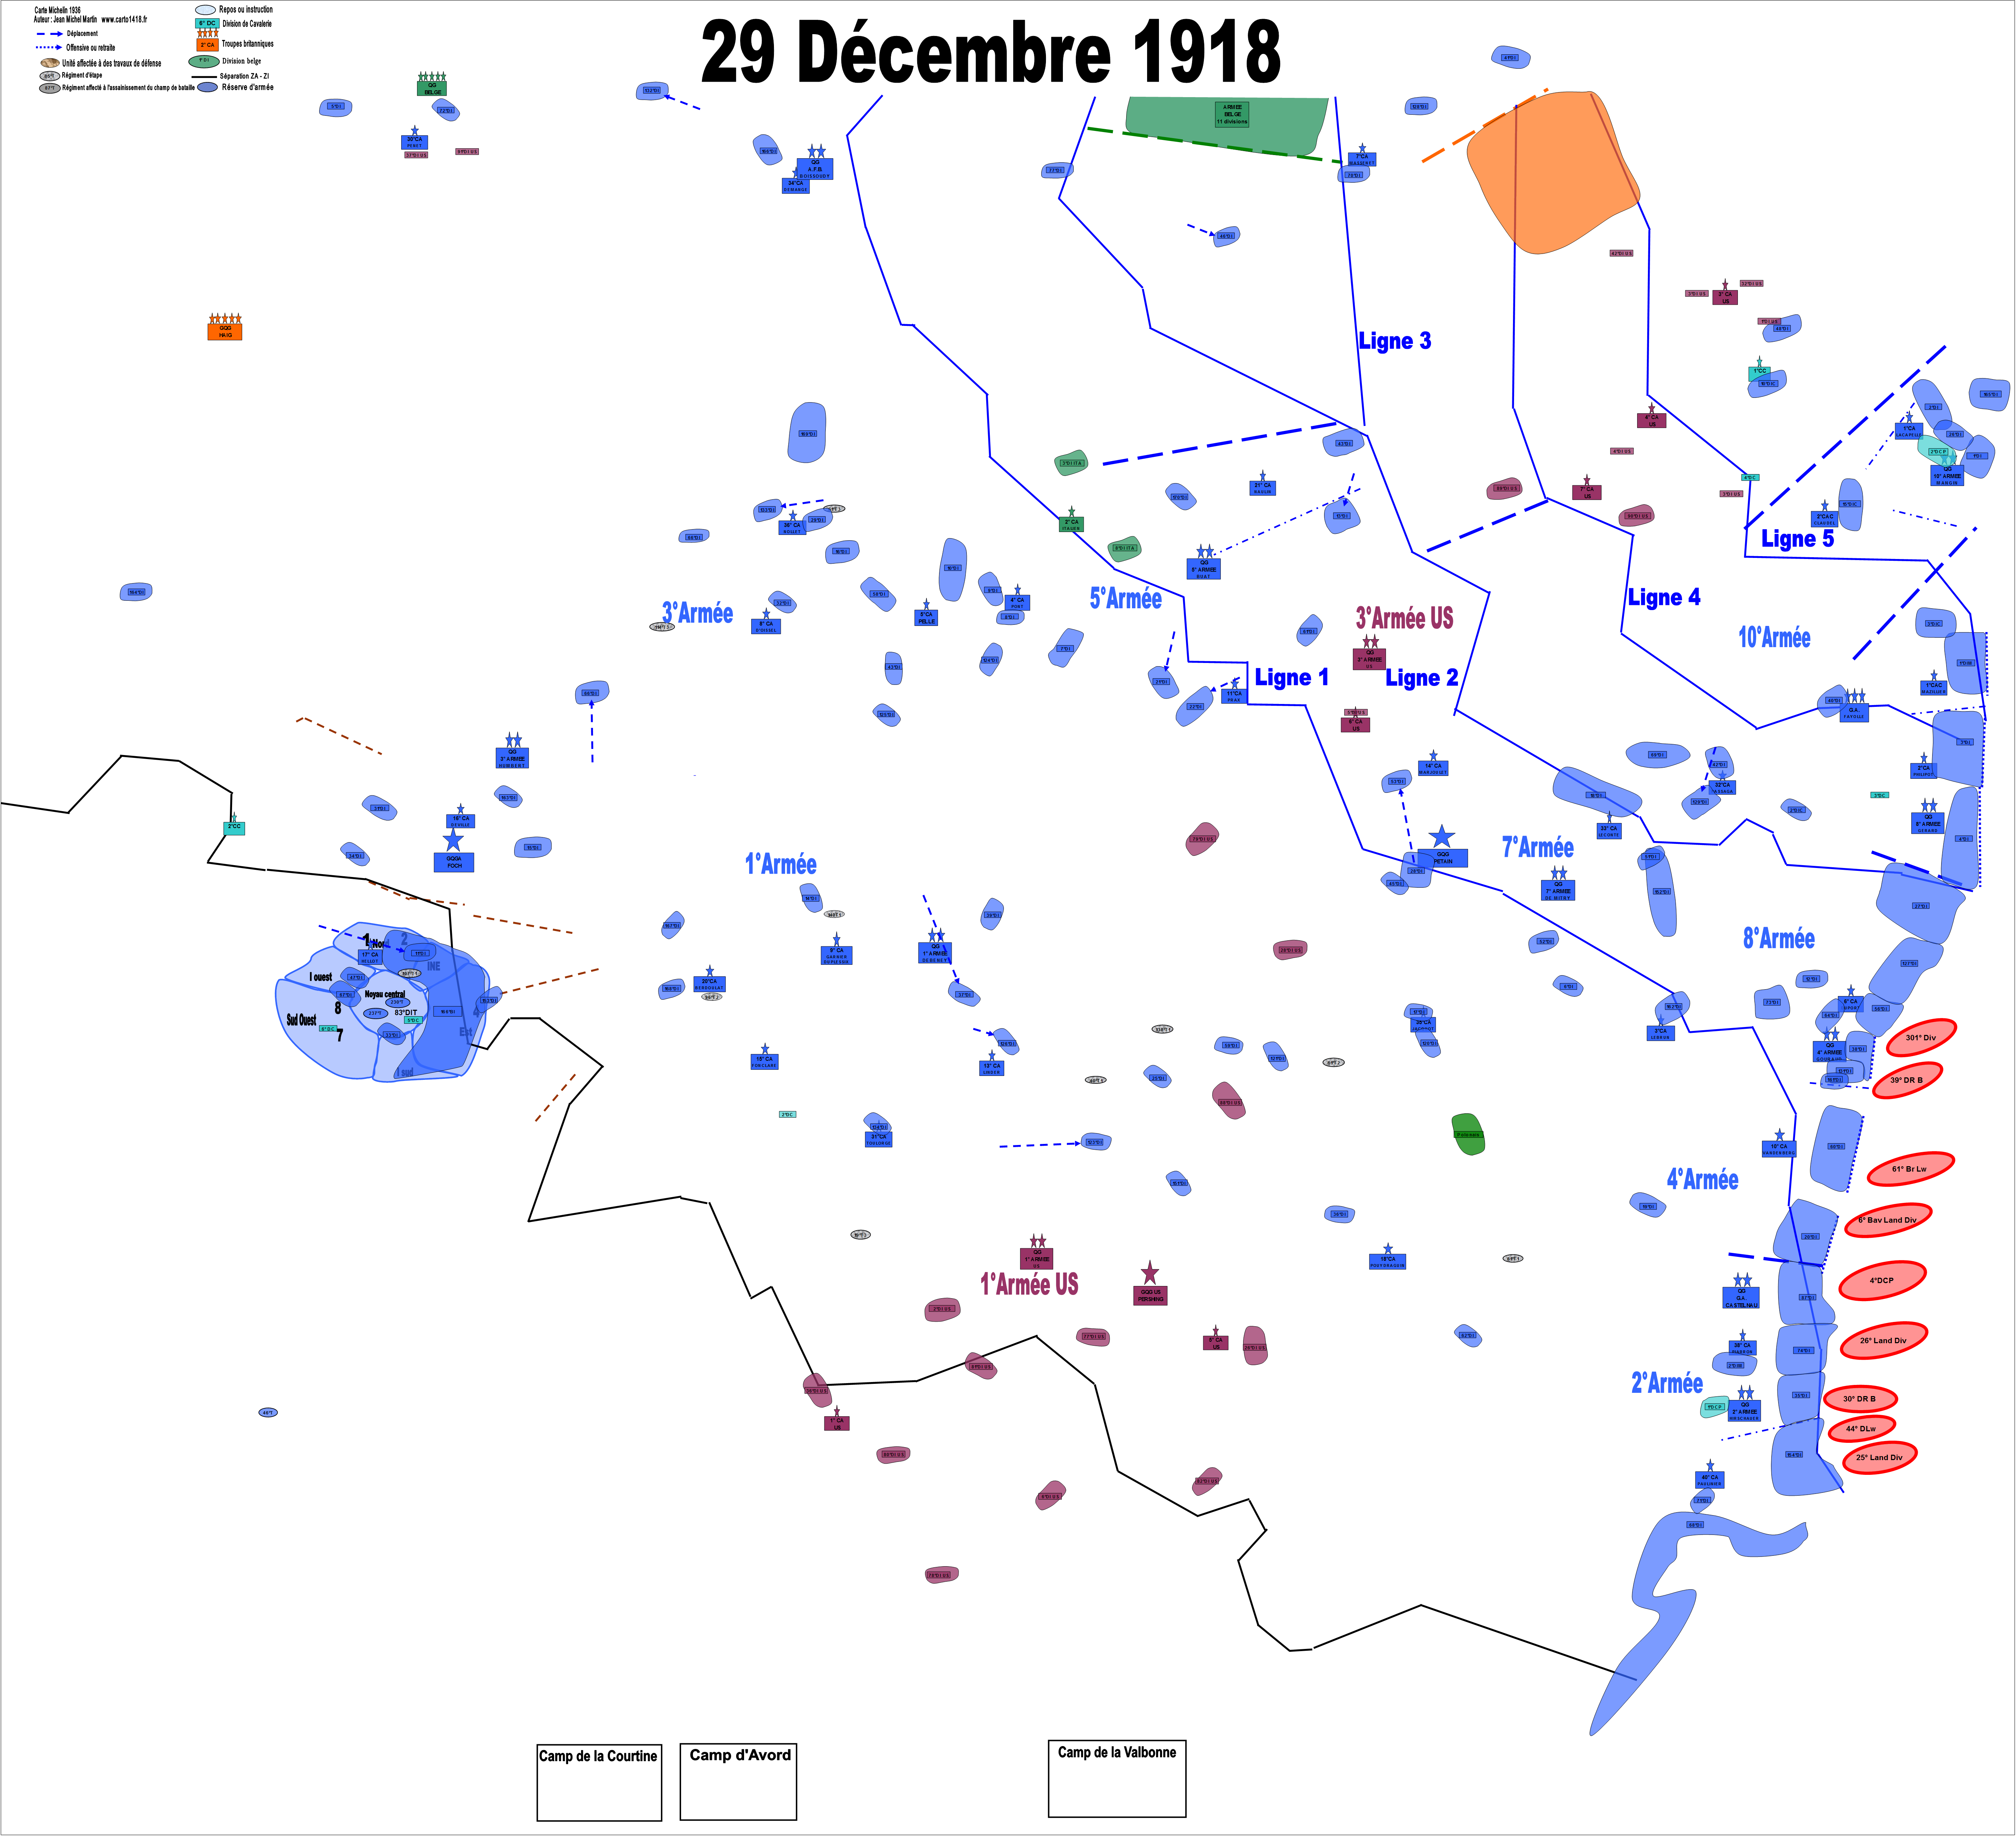
Task: Click the '2°Armée' label
Action: (1667, 1383)
